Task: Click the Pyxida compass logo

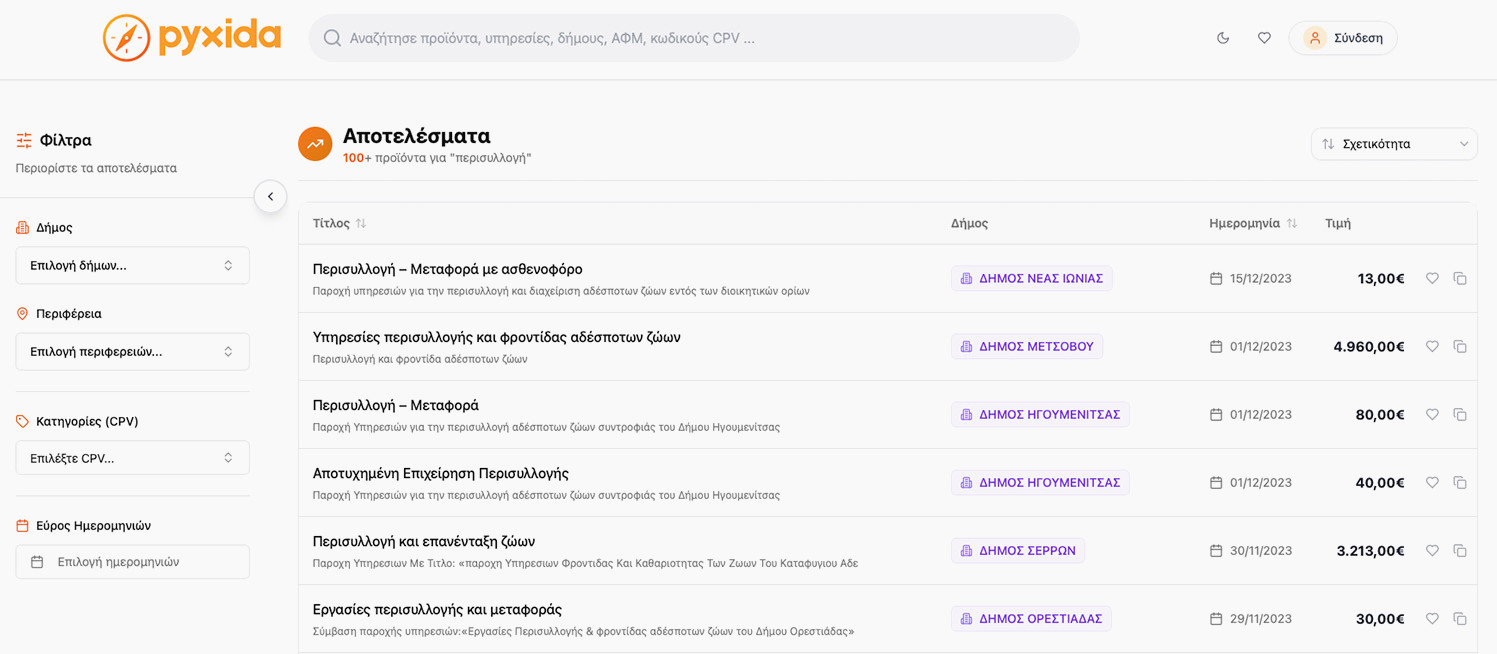Action: [x=127, y=38]
